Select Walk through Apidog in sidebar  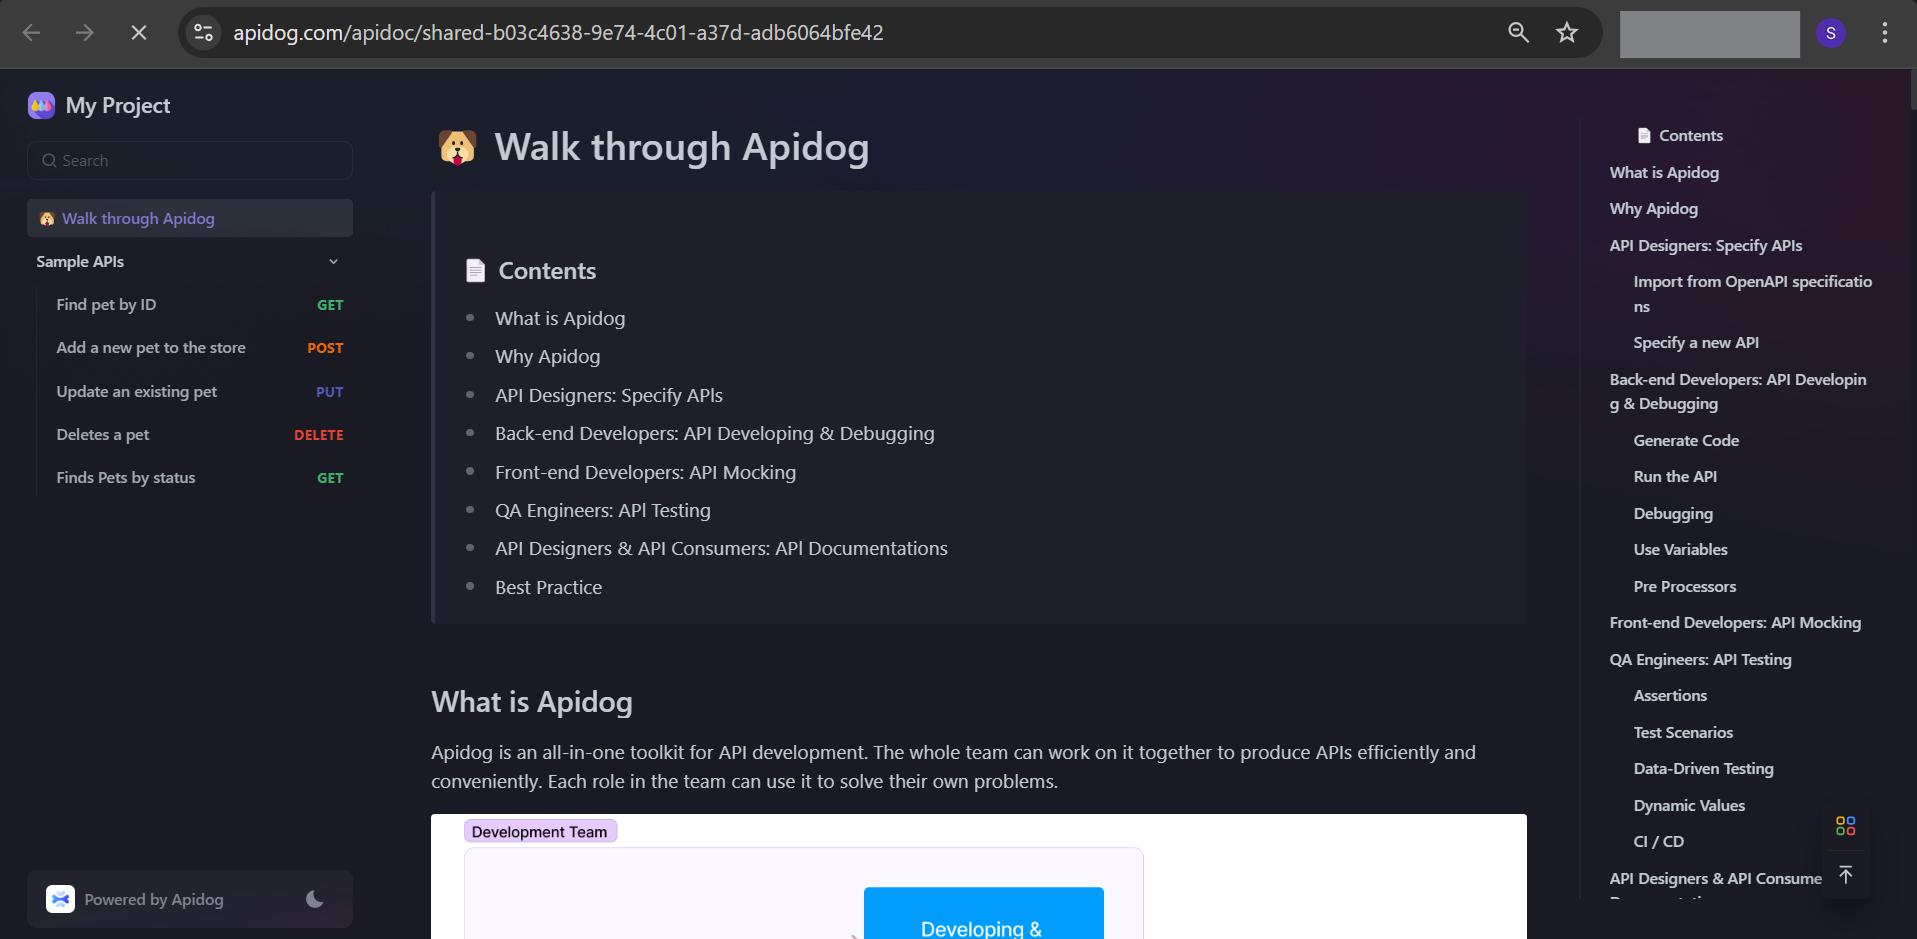190,218
